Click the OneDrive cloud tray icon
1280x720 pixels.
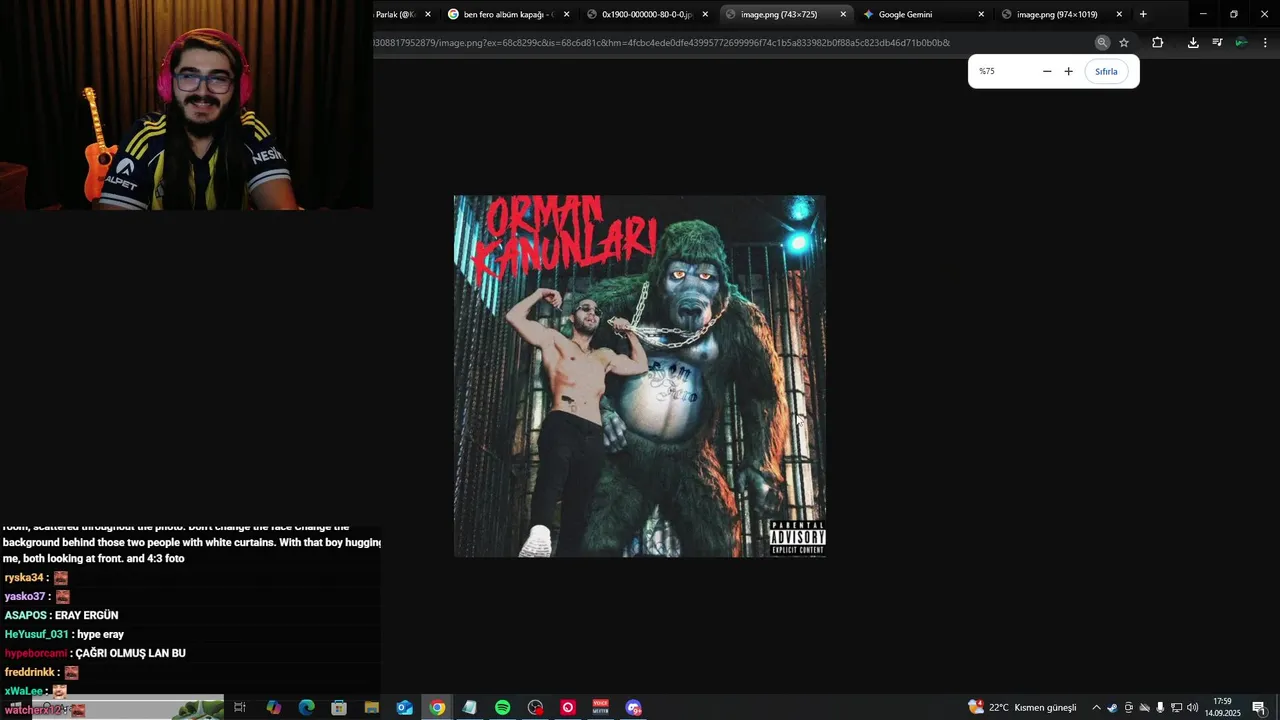point(1144,707)
